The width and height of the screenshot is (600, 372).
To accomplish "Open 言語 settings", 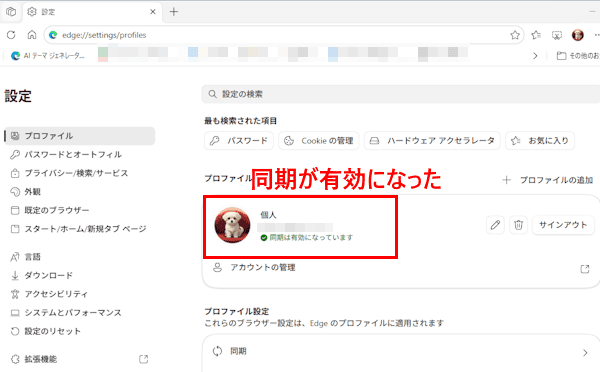I will pyautogui.click(x=80, y=257).
